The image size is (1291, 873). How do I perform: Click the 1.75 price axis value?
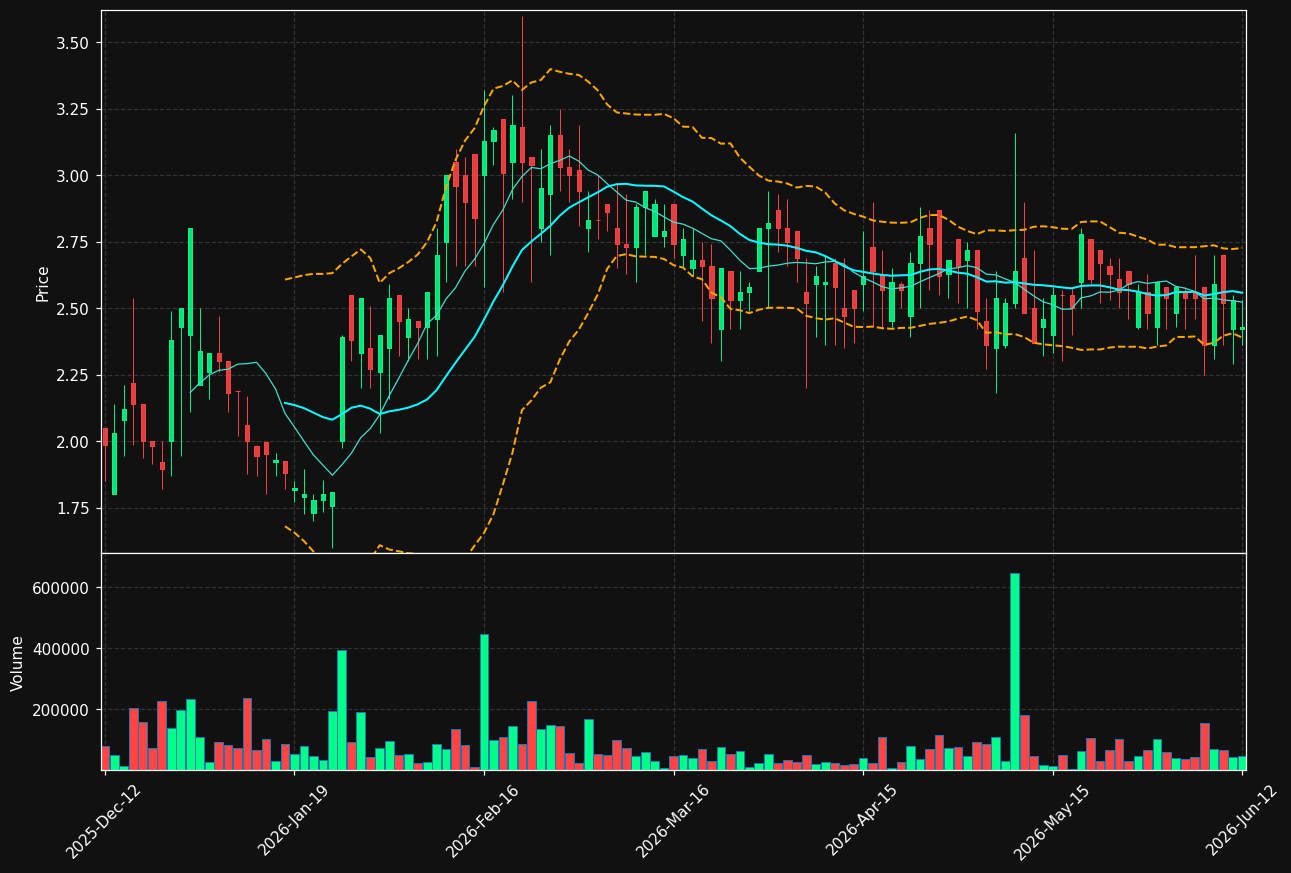point(73,508)
